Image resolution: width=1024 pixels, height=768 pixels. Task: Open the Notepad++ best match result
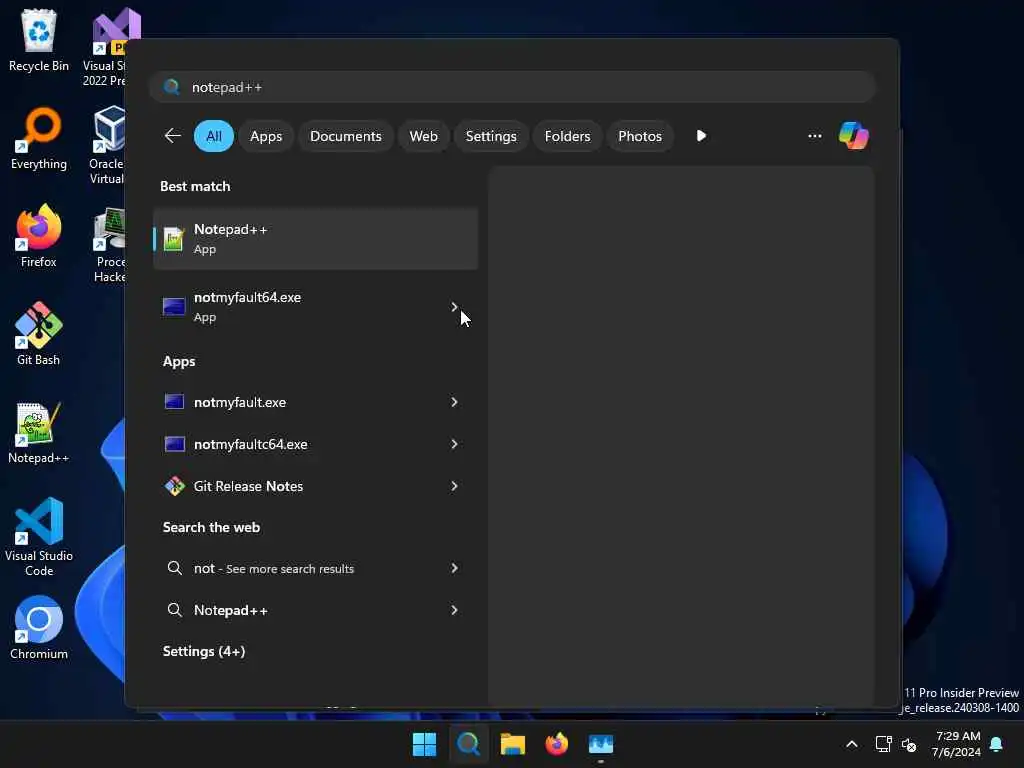click(315, 239)
